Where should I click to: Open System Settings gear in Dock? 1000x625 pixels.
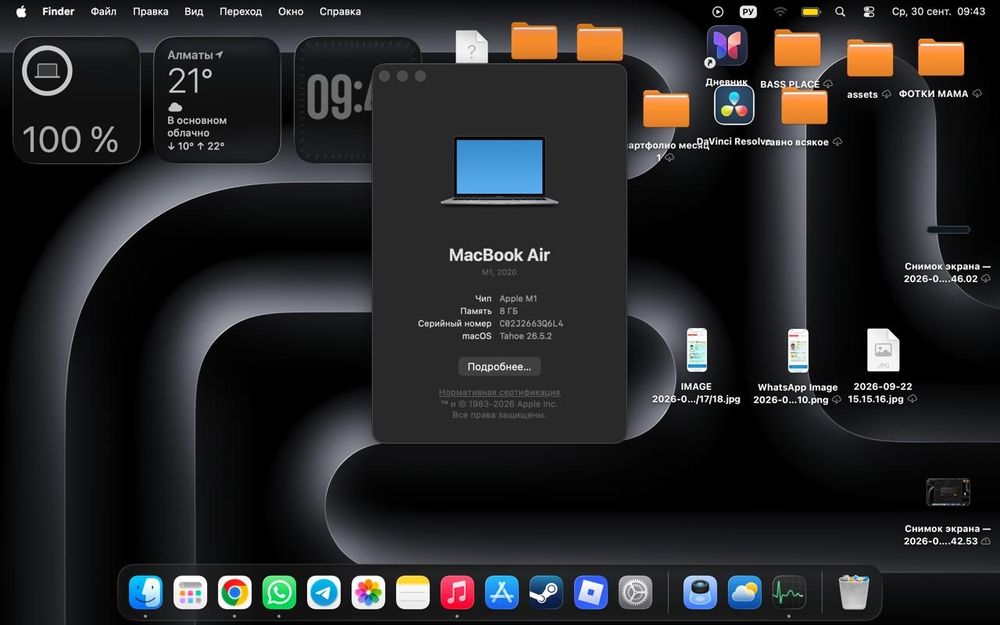pyautogui.click(x=635, y=592)
